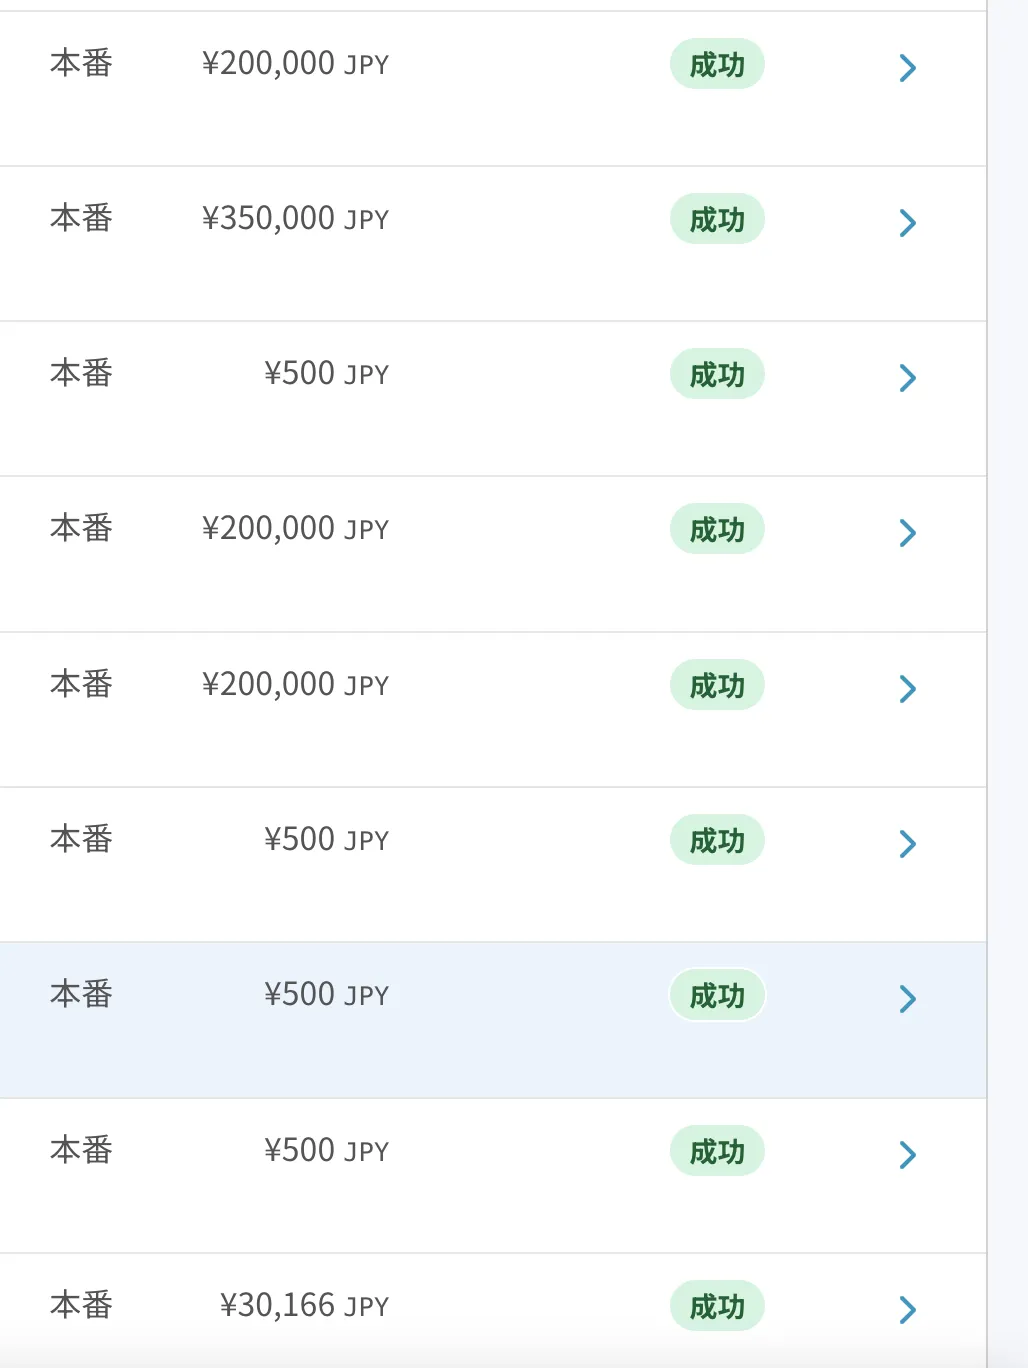Click the 成功 badge in ¥500 row above ¥30,166
The width and height of the screenshot is (1028, 1368).
pos(717,1151)
